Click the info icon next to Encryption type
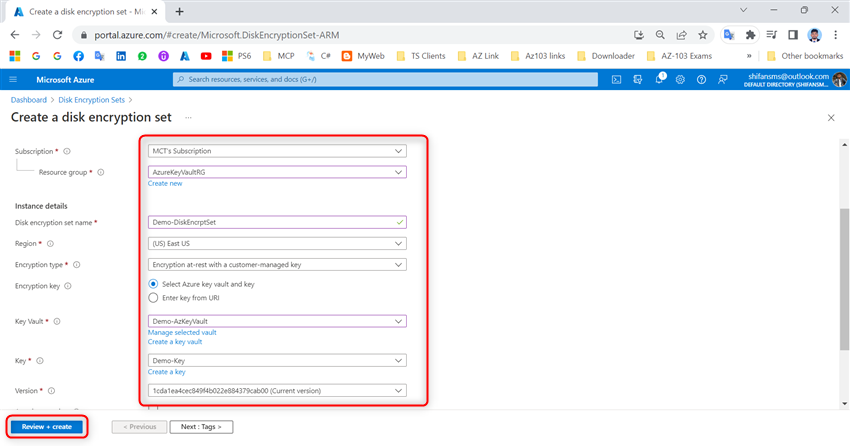The width and height of the screenshot is (850, 446). [76, 265]
